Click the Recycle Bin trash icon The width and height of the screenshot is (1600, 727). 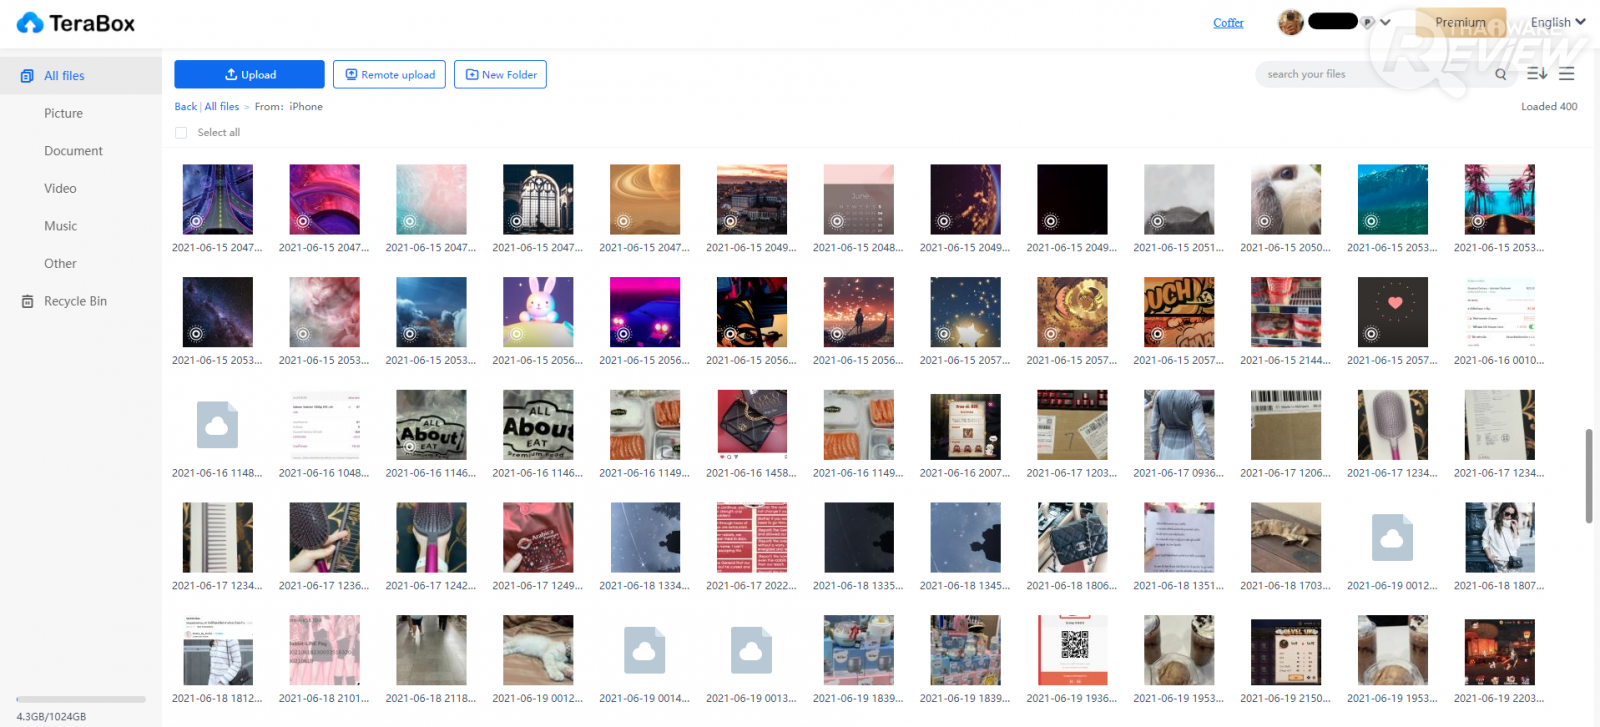(27, 301)
